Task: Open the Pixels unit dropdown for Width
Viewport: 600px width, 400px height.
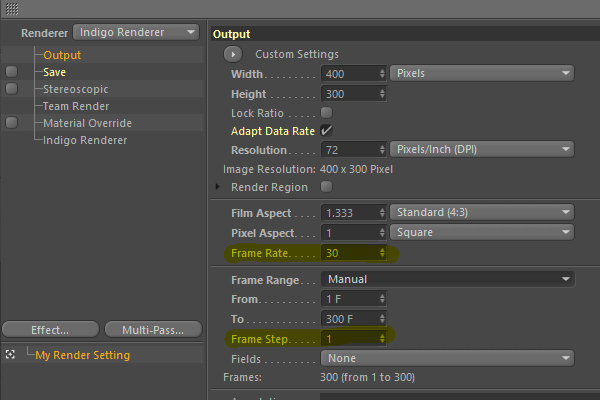Action: pos(481,73)
